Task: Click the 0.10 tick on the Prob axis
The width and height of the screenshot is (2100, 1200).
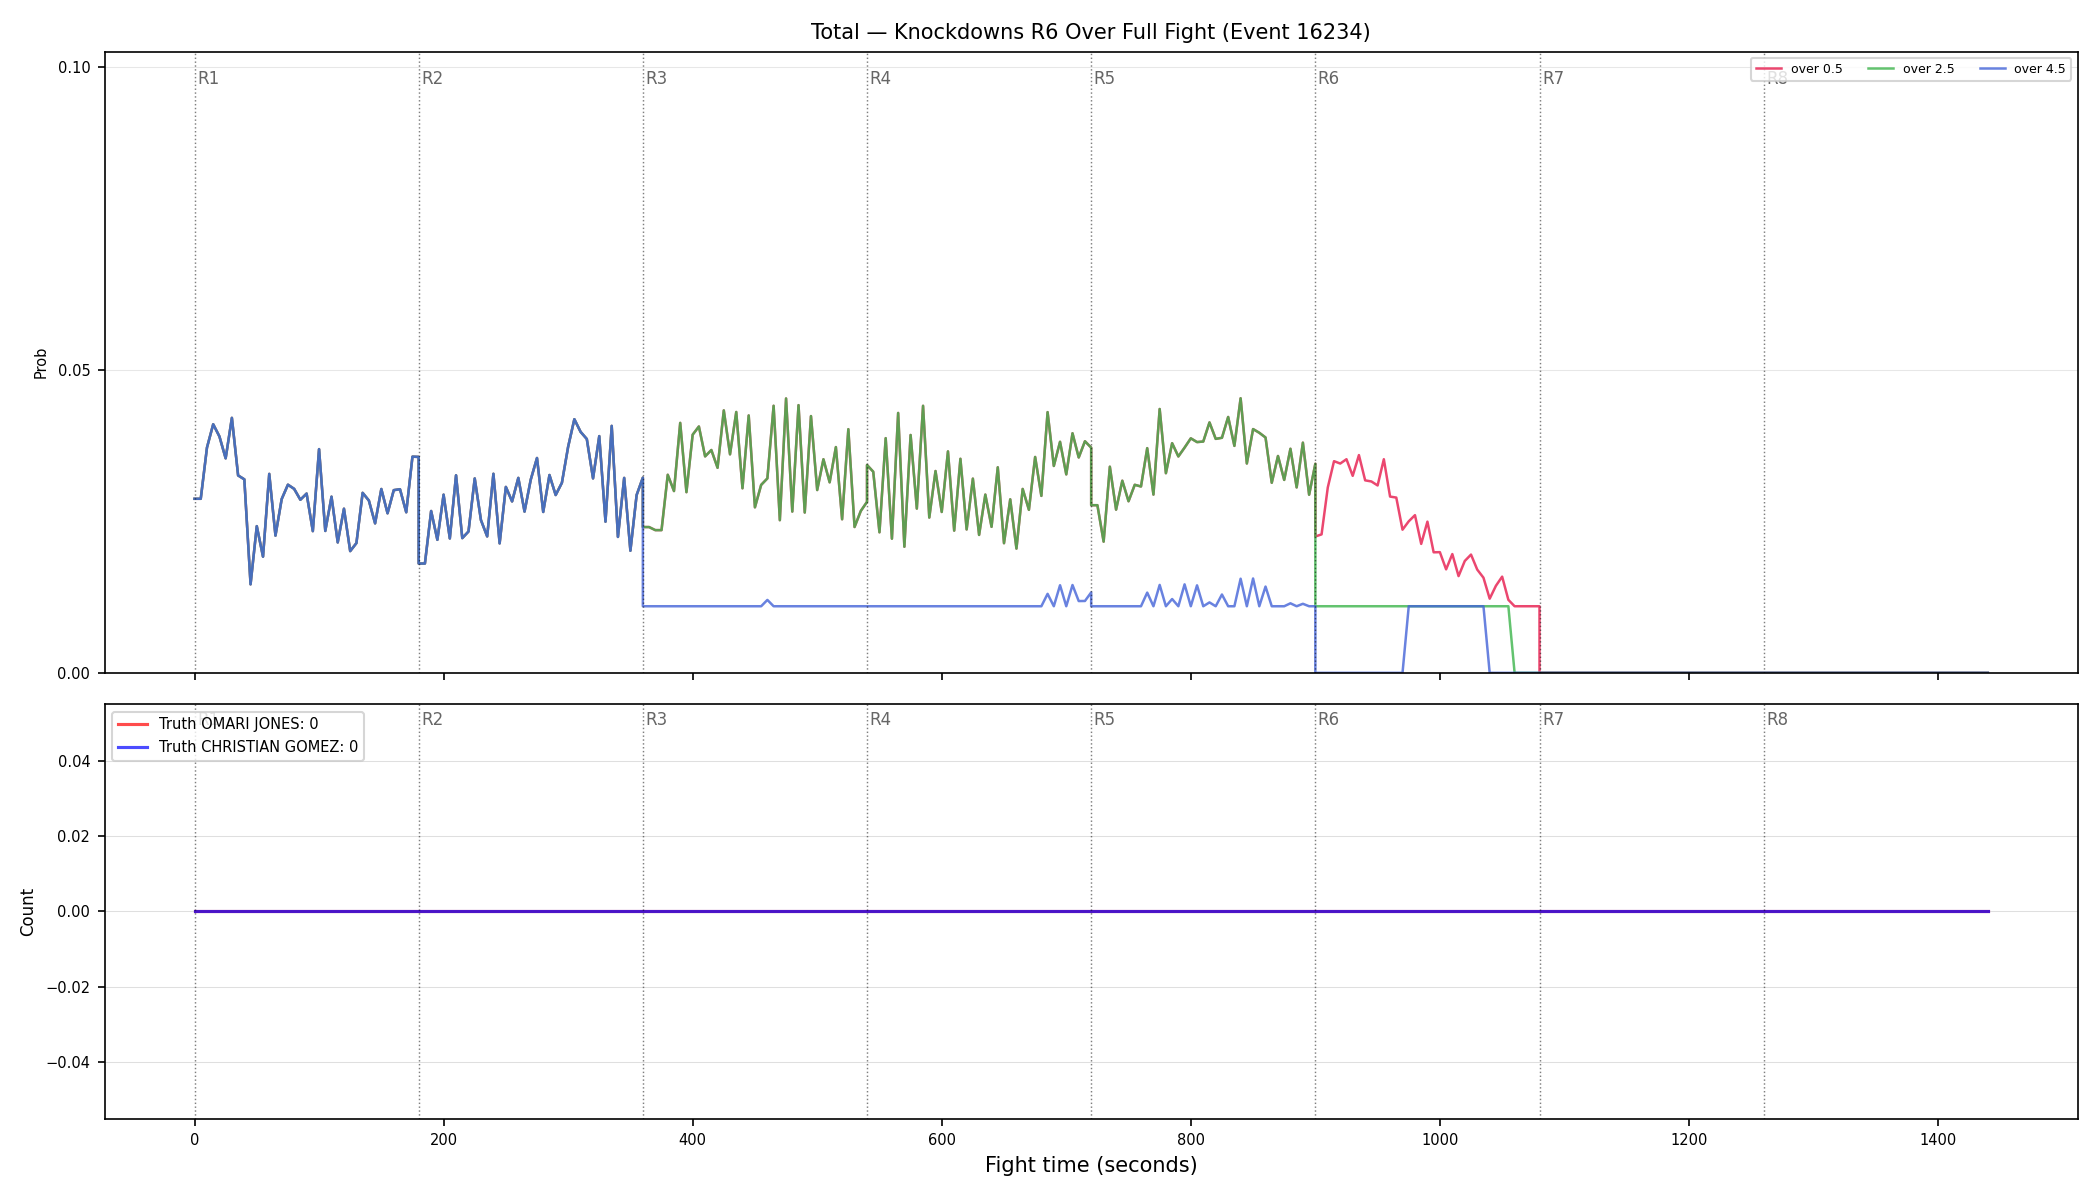Action: (x=74, y=68)
